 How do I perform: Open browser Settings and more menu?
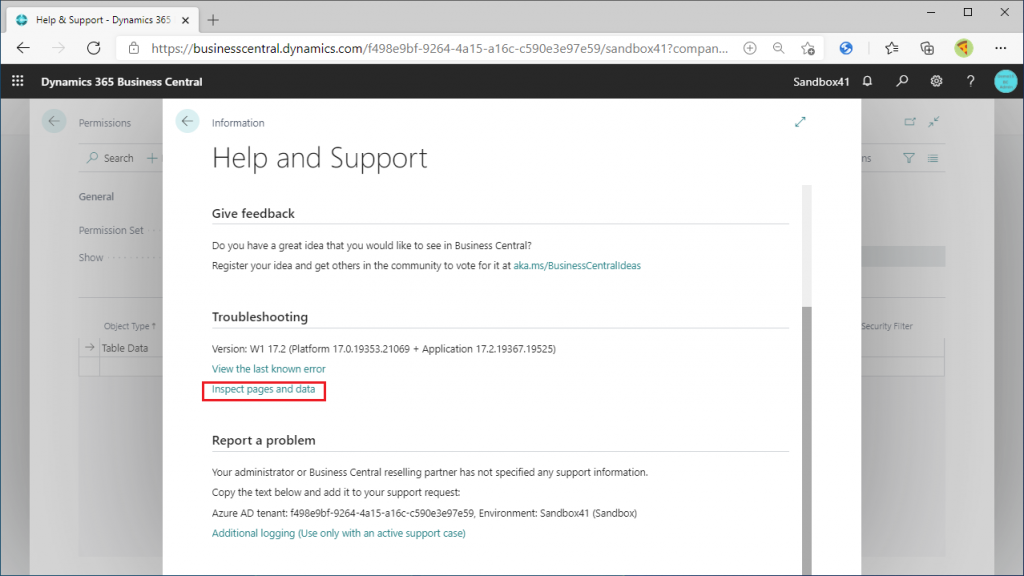[1000, 48]
